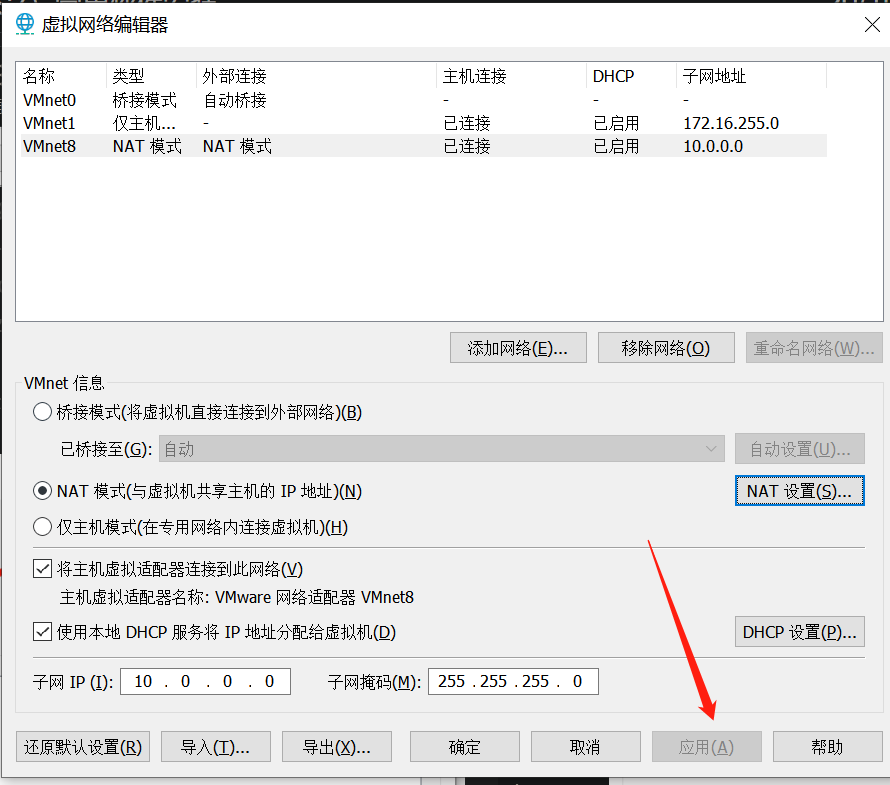Click 添加网络(E)... button
This screenshot has height=785, width=890.
coord(518,348)
